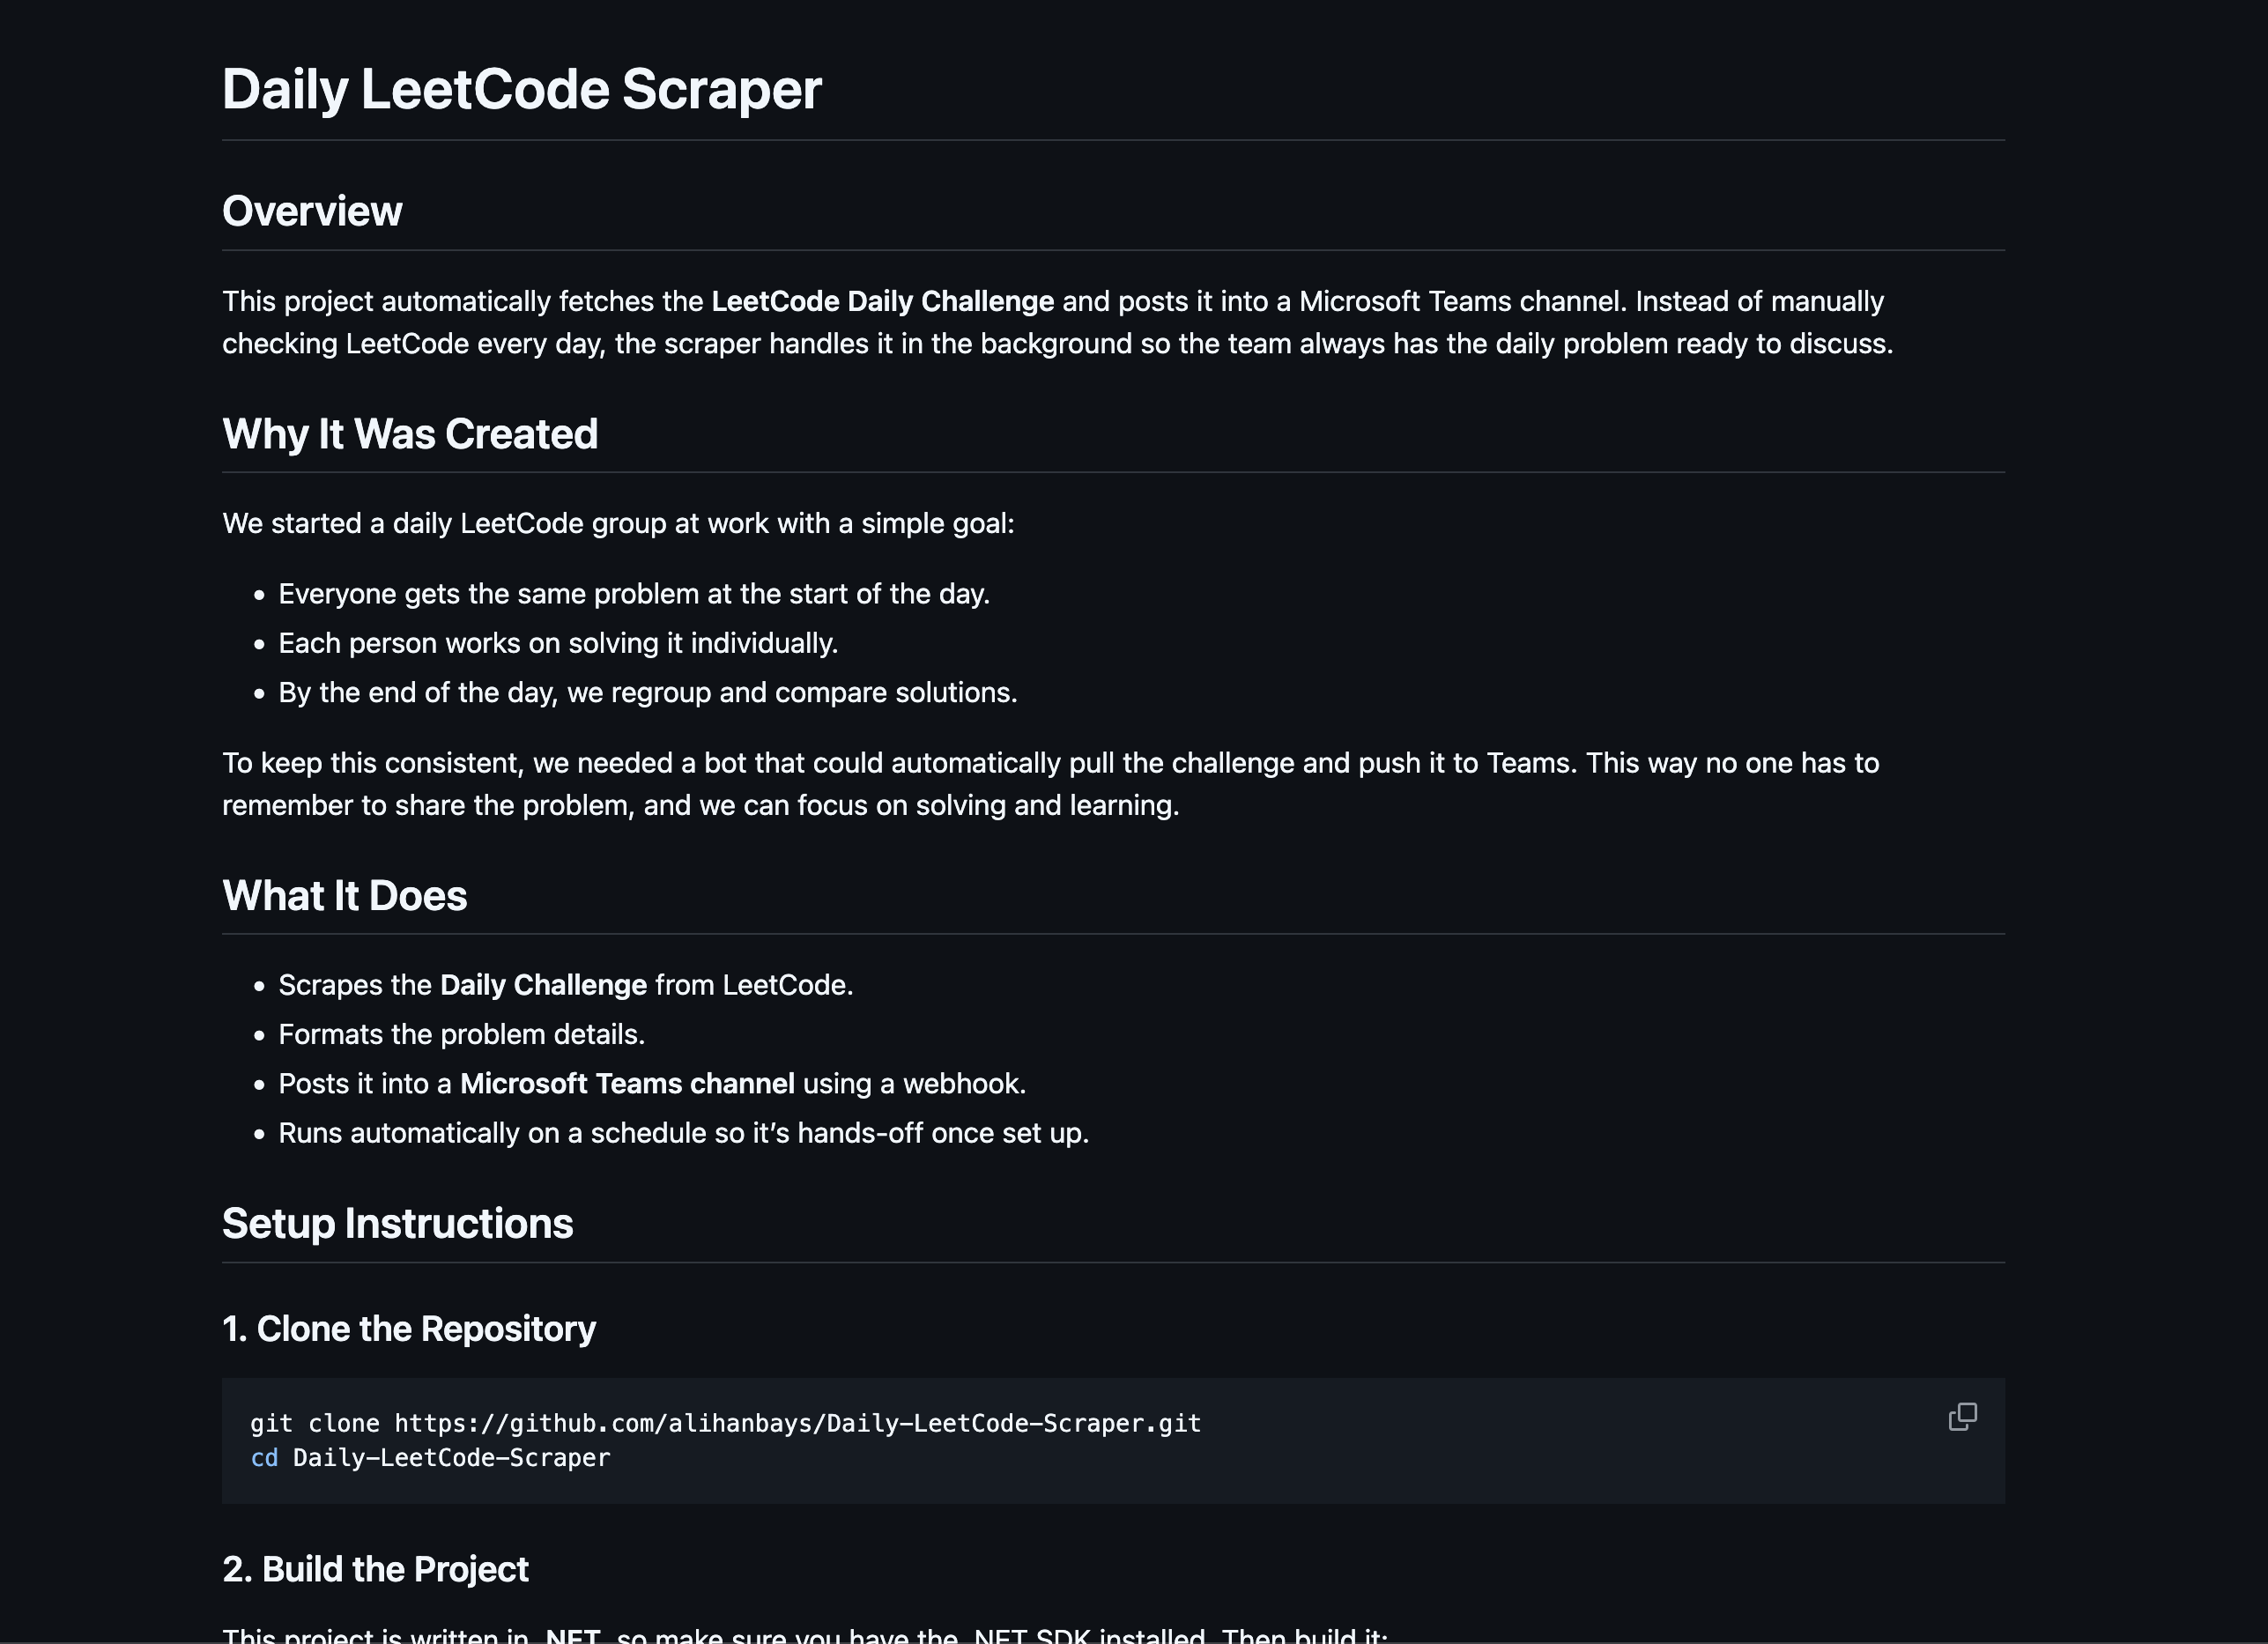This screenshot has height=1644, width=2268.
Task: Click the bullet about comparing solutions
Action: click(x=647, y=691)
